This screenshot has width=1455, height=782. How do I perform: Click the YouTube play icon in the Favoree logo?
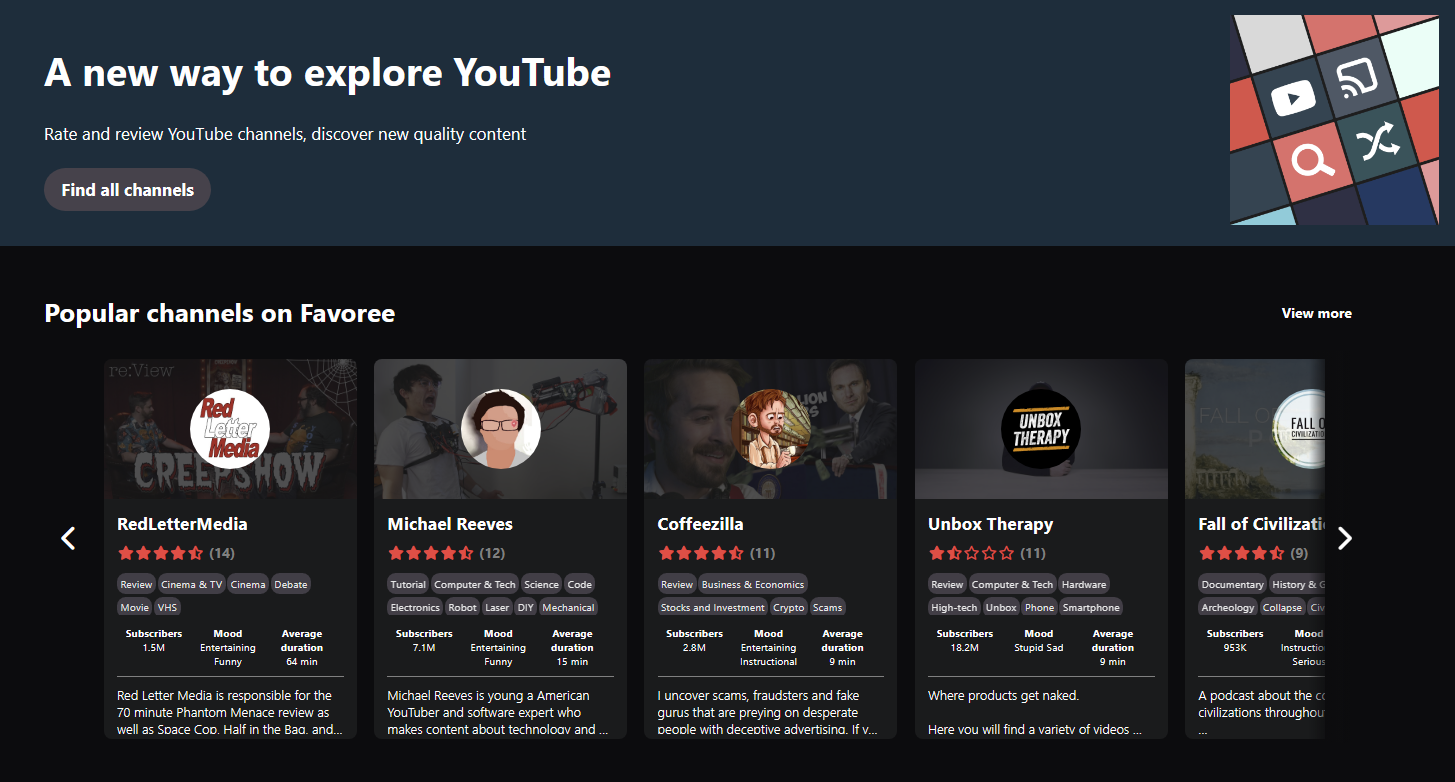click(x=1293, y=97)
